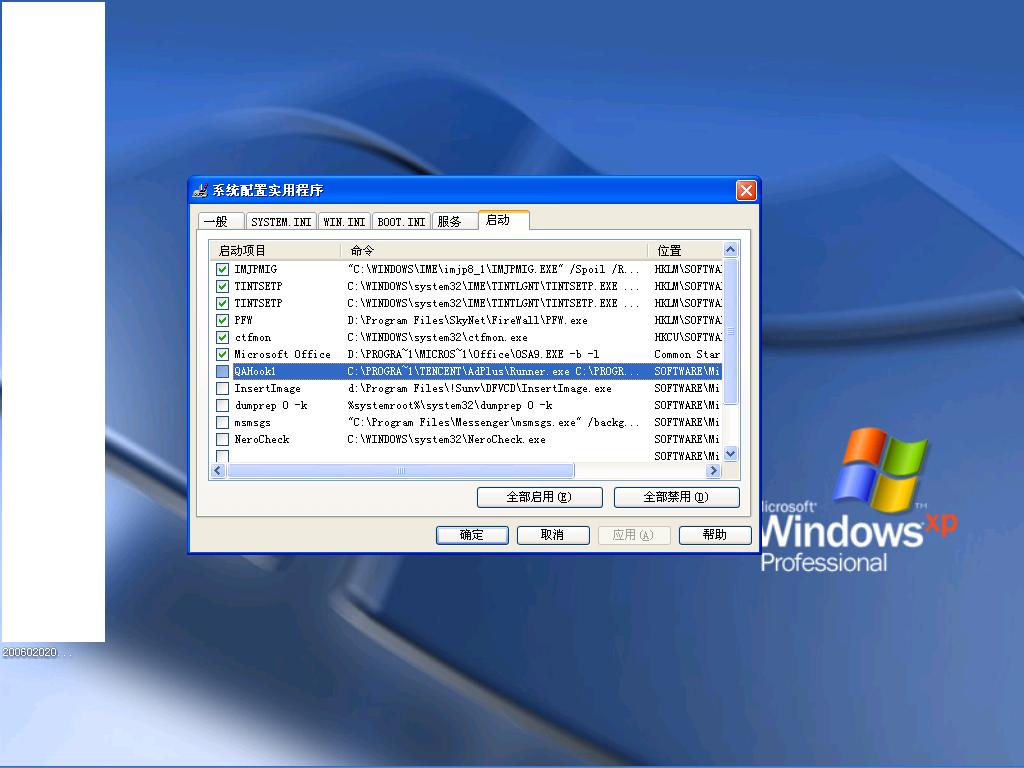Click the 应用 button

pos(634,535)
